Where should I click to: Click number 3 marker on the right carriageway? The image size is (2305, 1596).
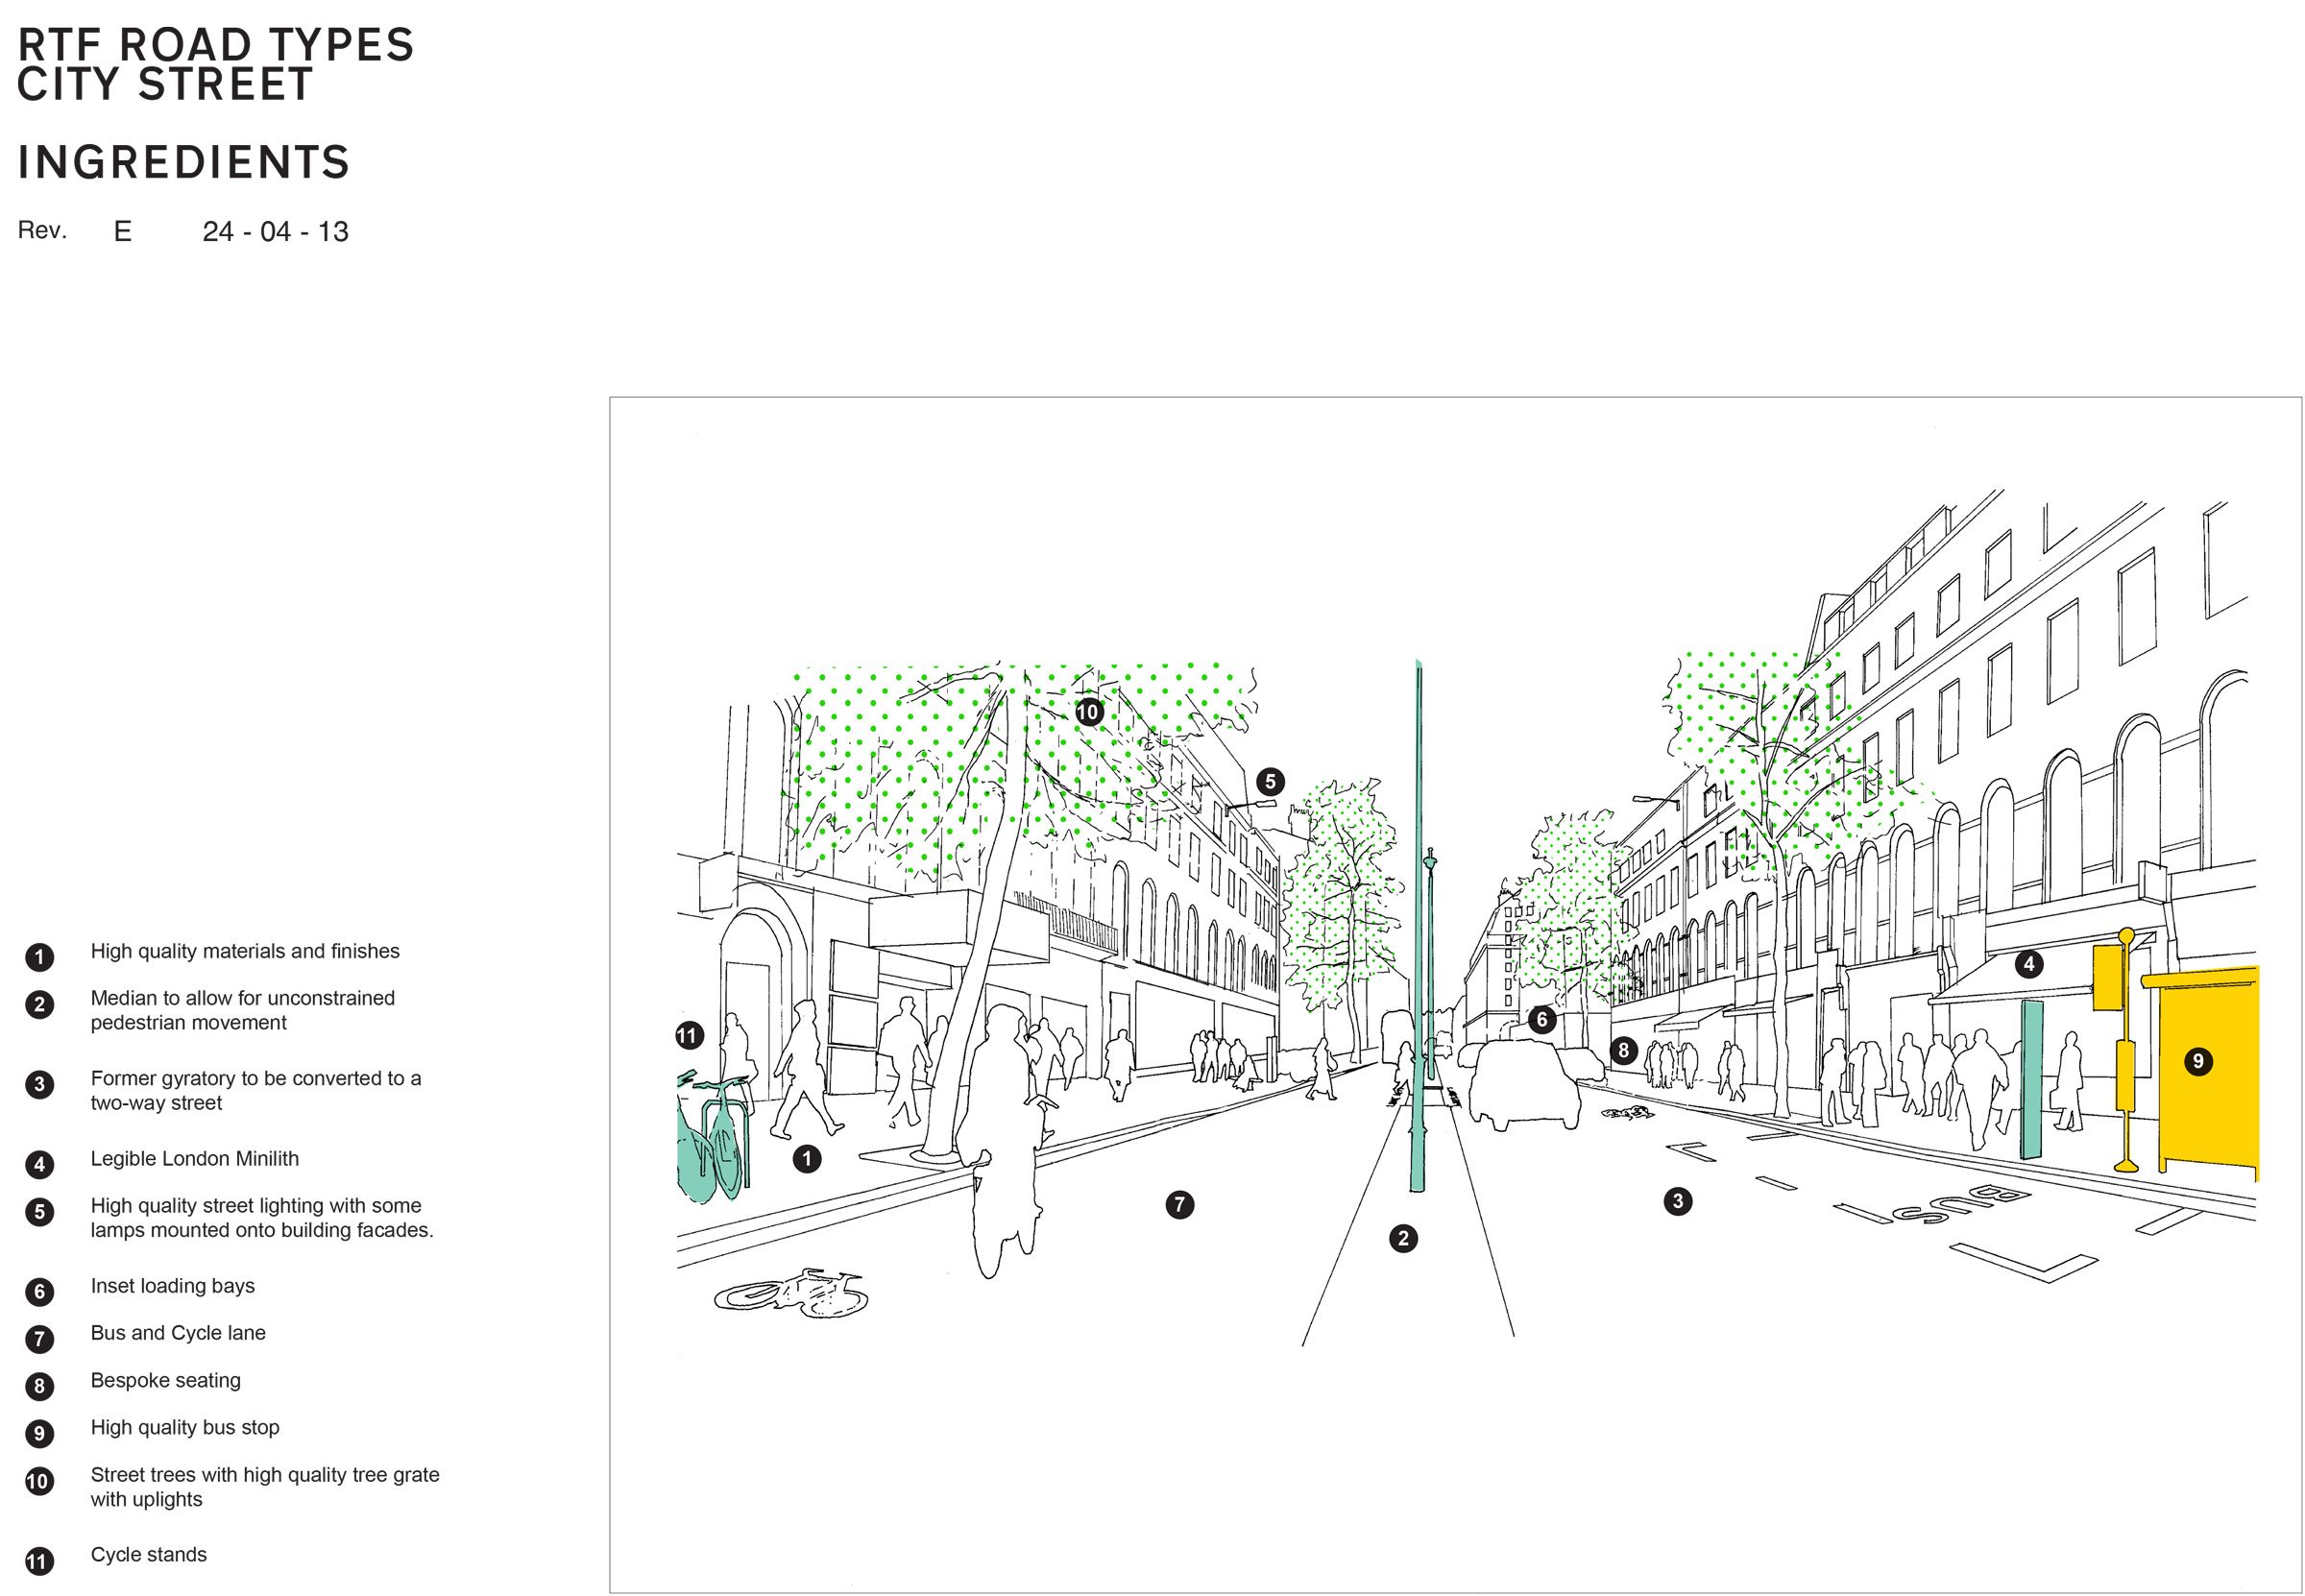click(x=1678, y=1201)
